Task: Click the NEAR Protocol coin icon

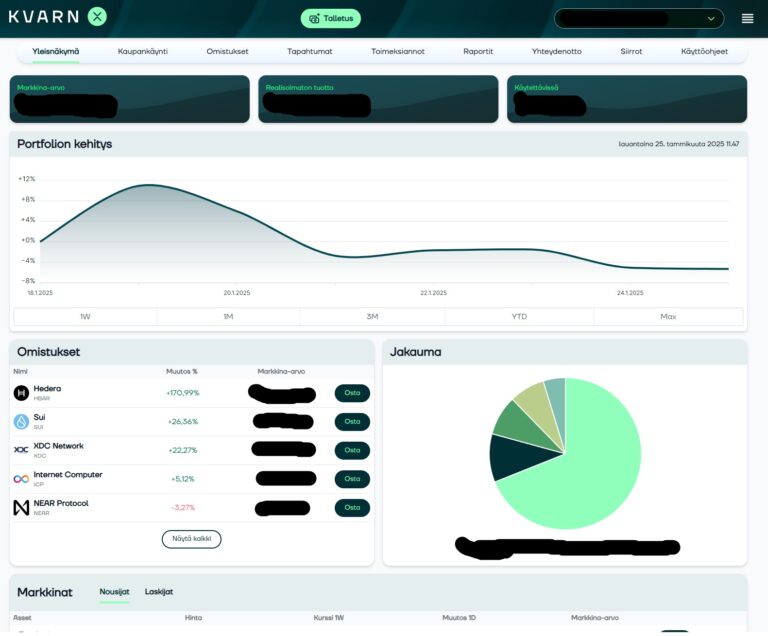Action: tap(21, 508)
